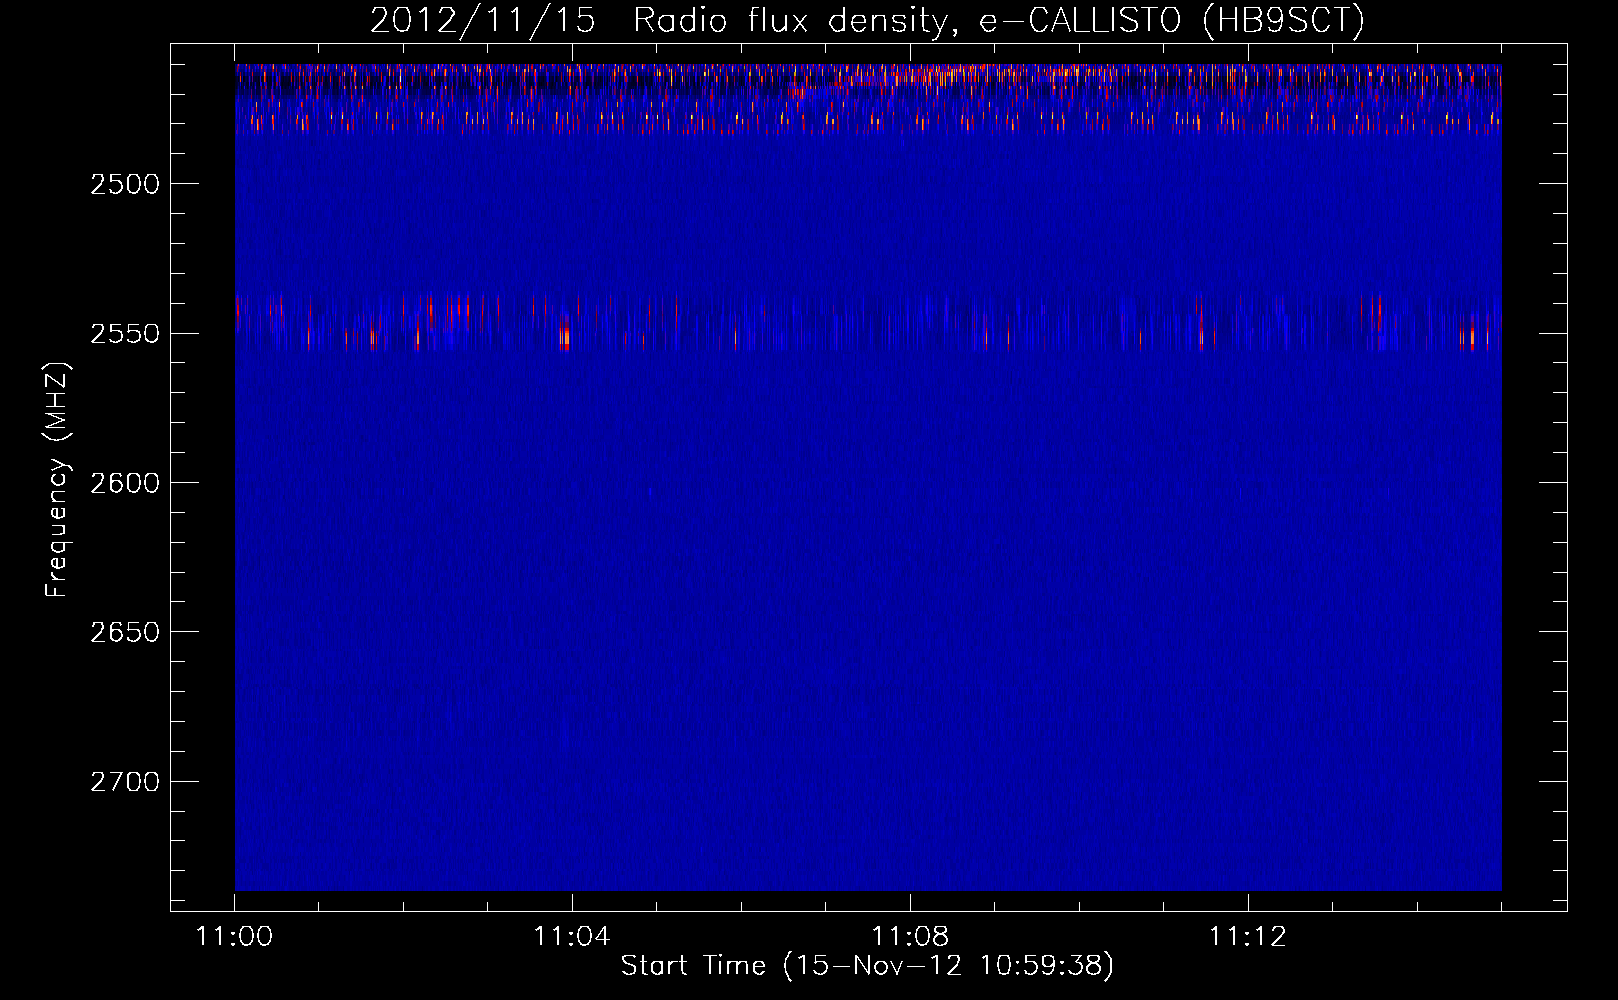1618x1000 pixels.
Task: Click the 2650 frequency tick label
Action: 125,632
